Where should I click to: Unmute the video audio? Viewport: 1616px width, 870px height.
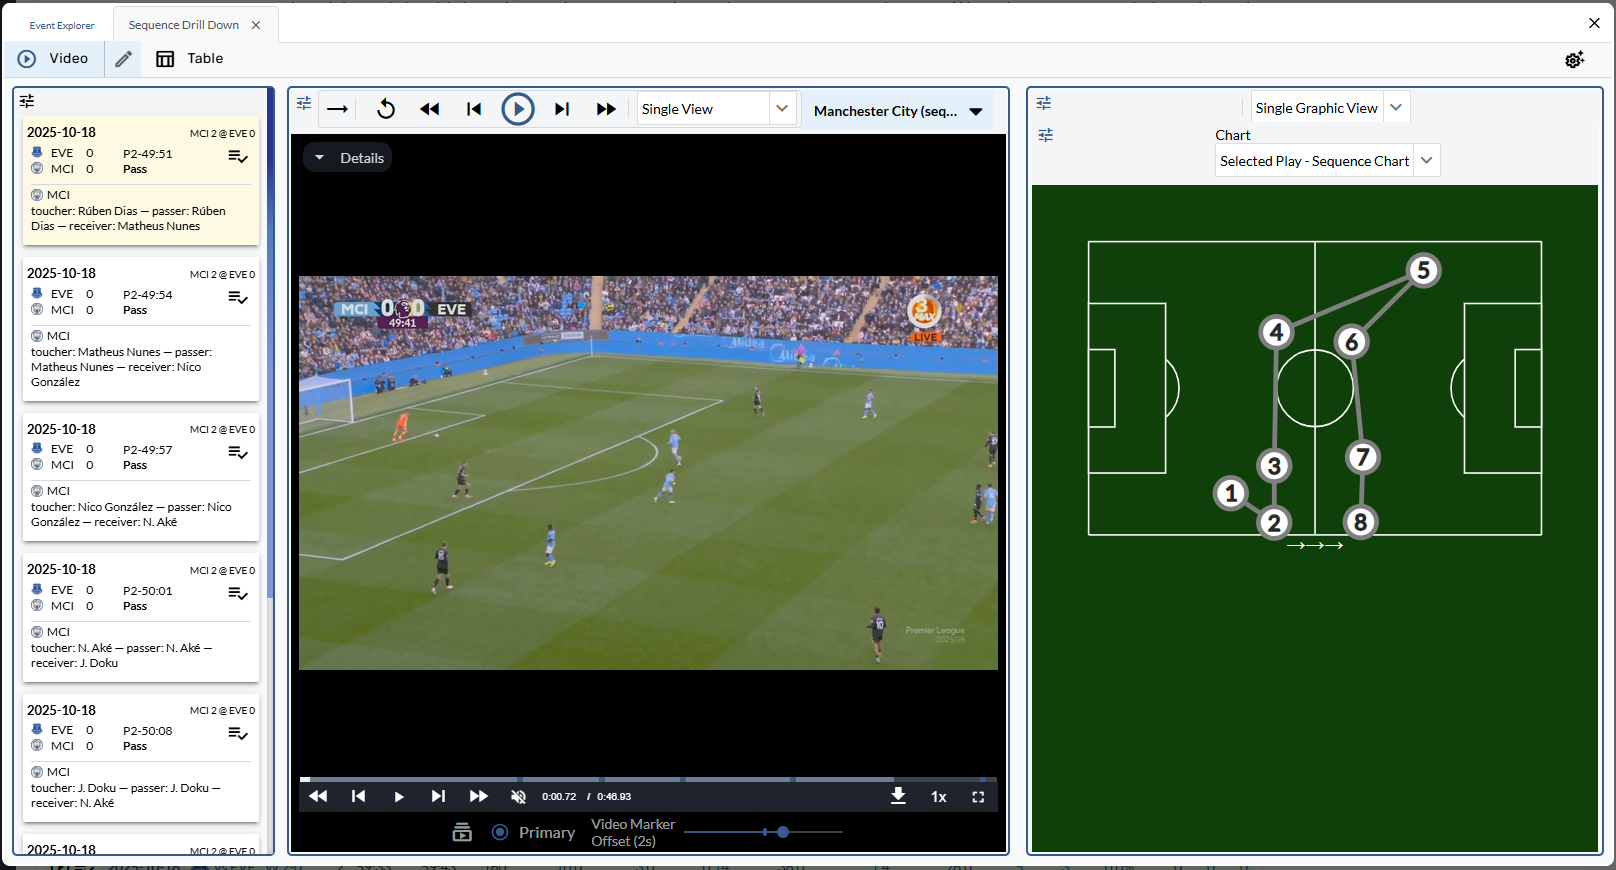518,796
